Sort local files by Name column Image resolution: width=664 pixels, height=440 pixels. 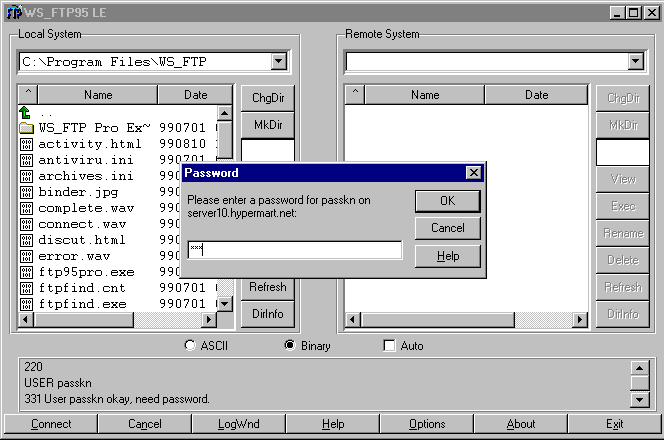click(x=98, y=94)
